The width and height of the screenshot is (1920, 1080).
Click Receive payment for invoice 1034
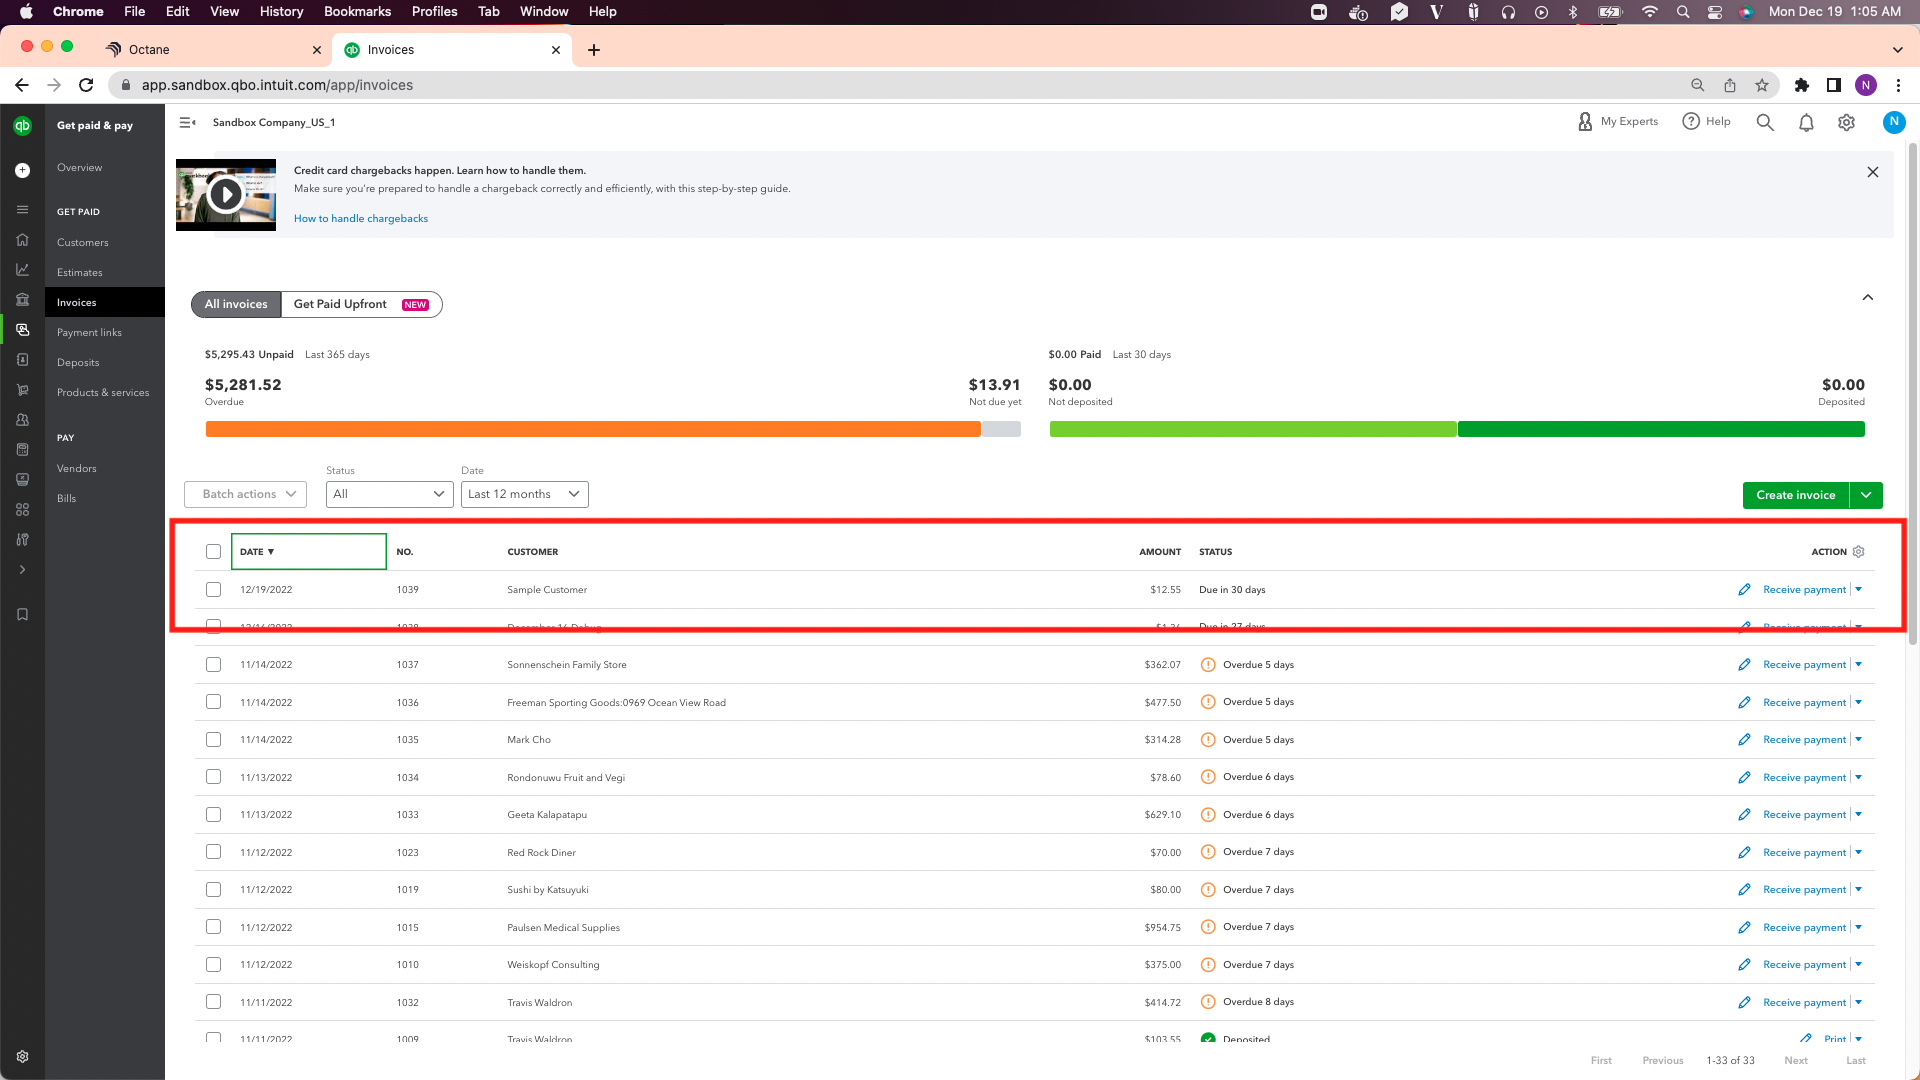pyautogui.click(x=1804, y=778)
